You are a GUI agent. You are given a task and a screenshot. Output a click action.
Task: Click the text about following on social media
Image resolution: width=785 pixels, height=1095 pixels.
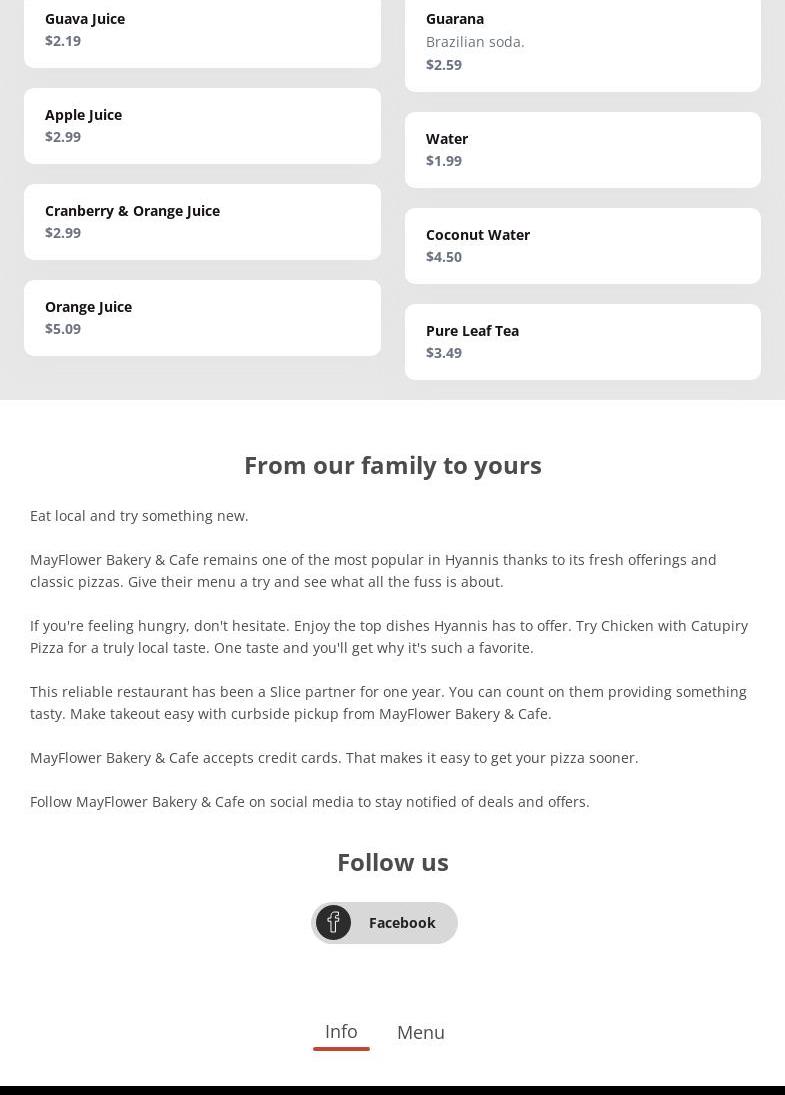click(310, 802)
